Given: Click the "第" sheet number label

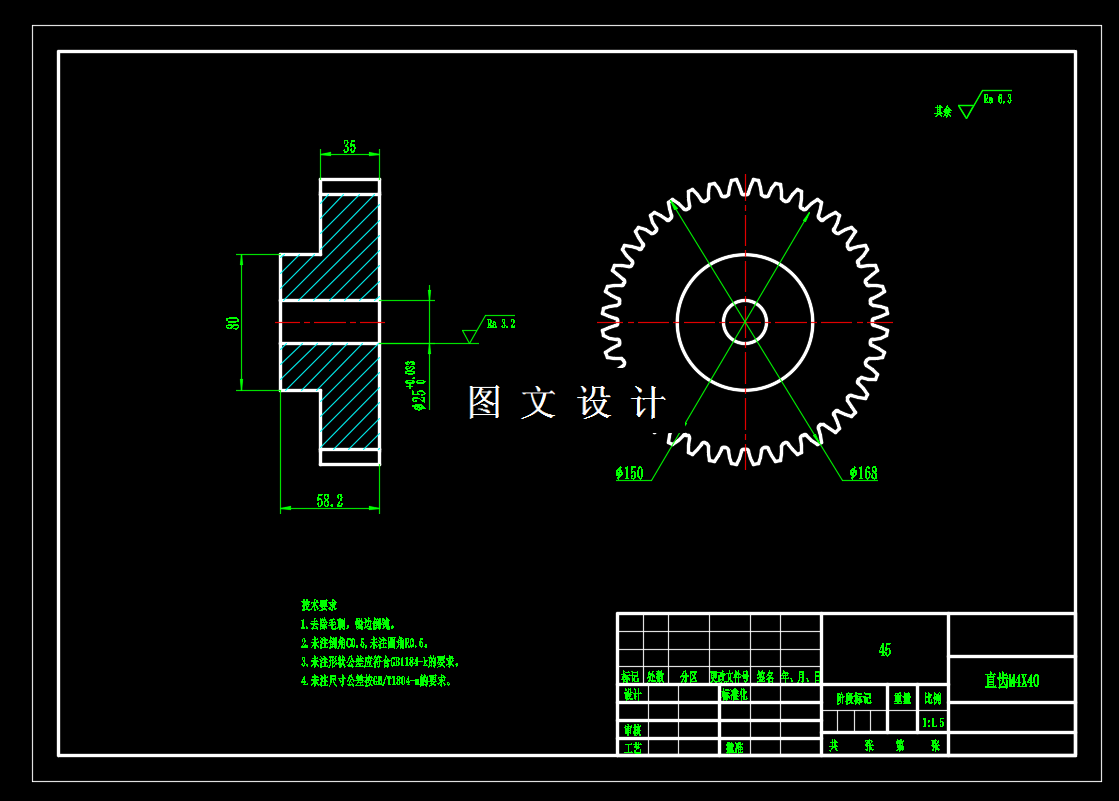Looking at the screenshot, I should coord(900,745).
